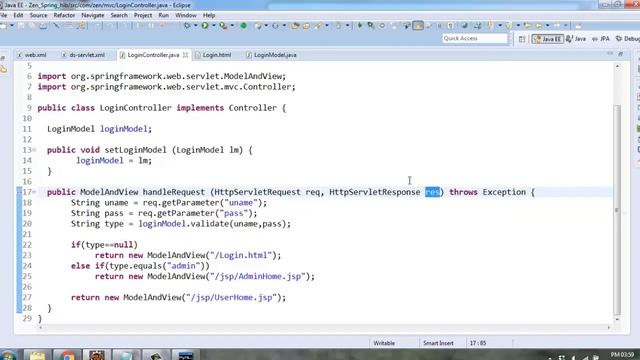Open the Source menu
Screen dimensions: 640x360
tap(38, 15)
